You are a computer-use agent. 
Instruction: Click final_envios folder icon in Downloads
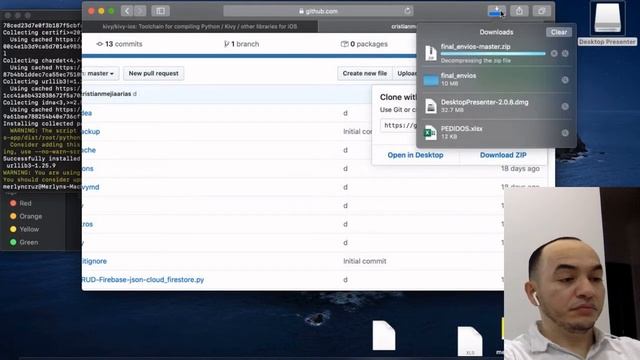pos(431,80)
